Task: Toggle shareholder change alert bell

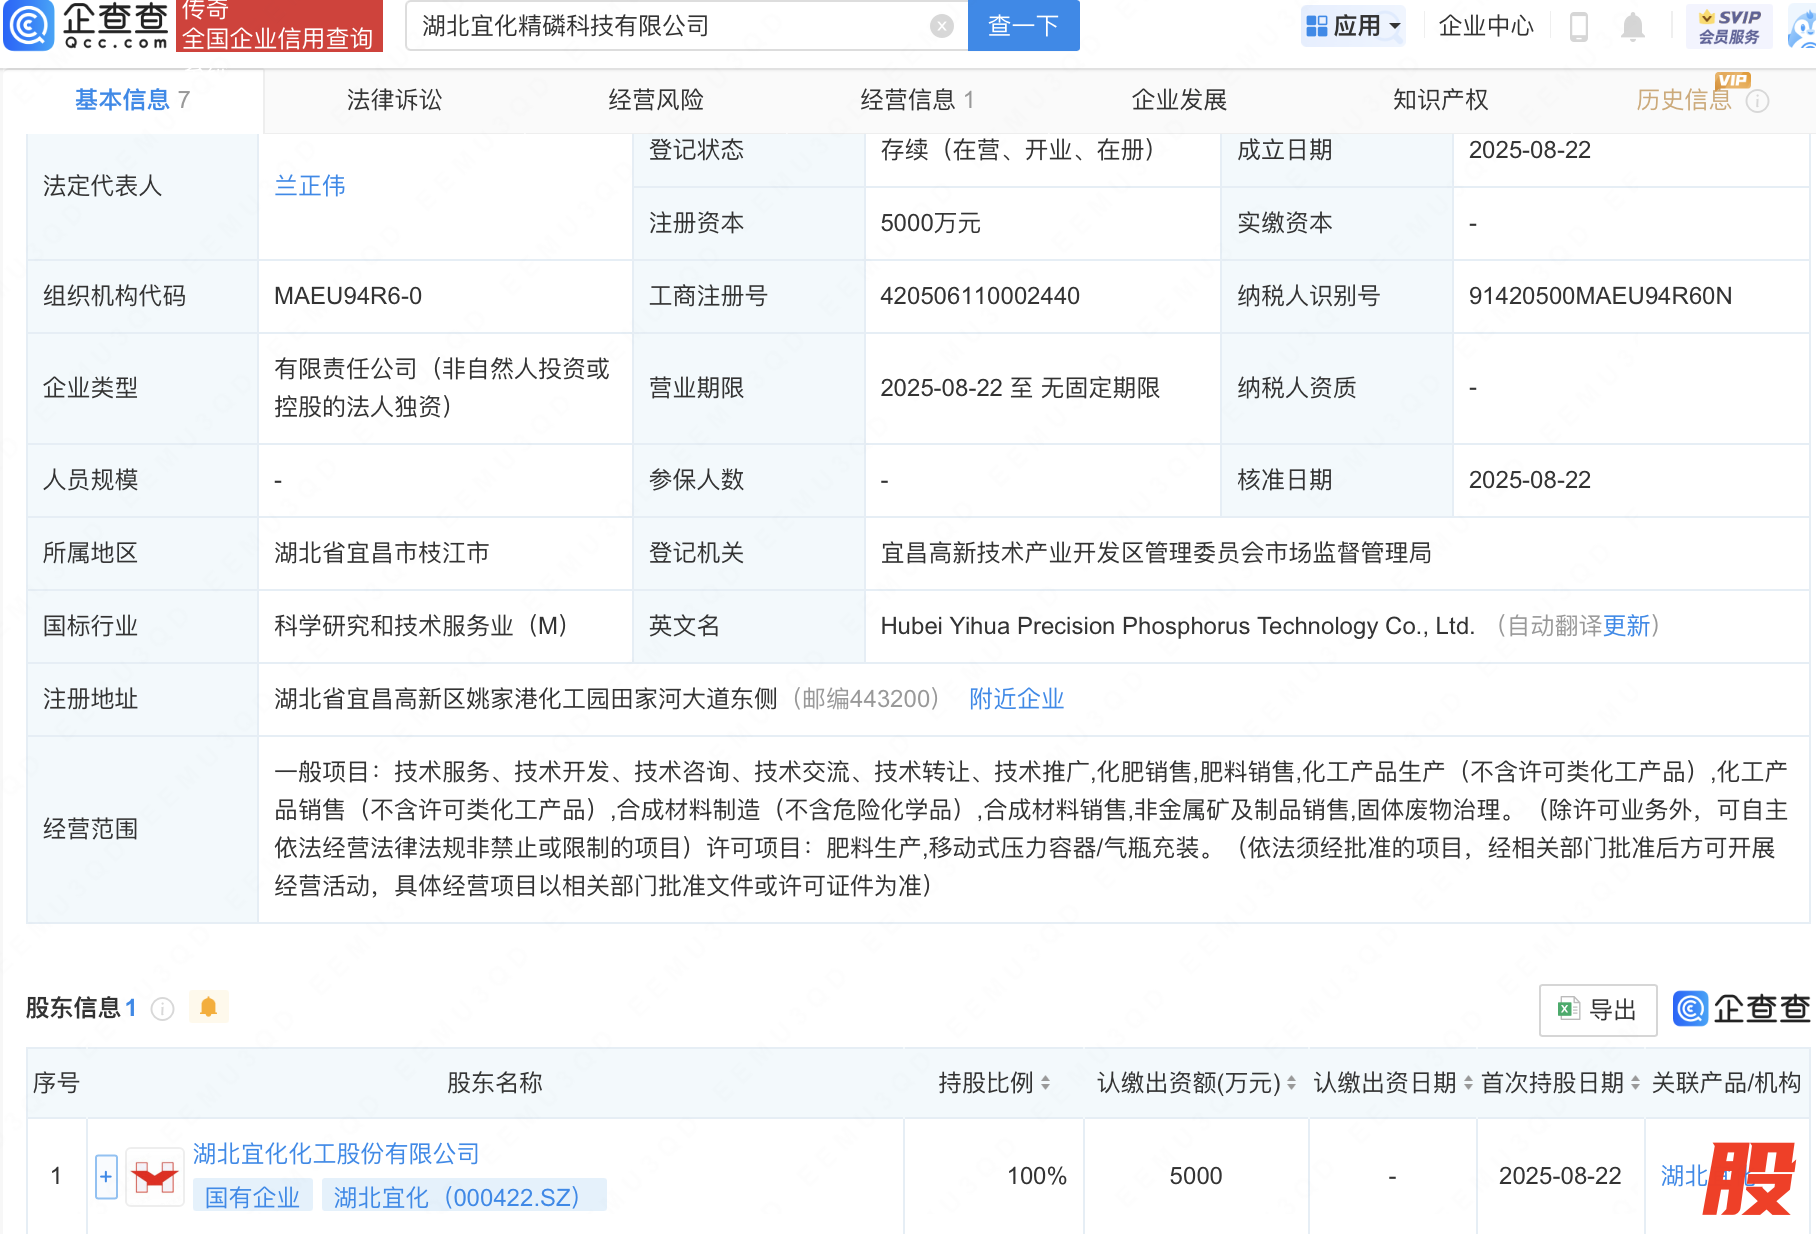Action: [208, 1007]
